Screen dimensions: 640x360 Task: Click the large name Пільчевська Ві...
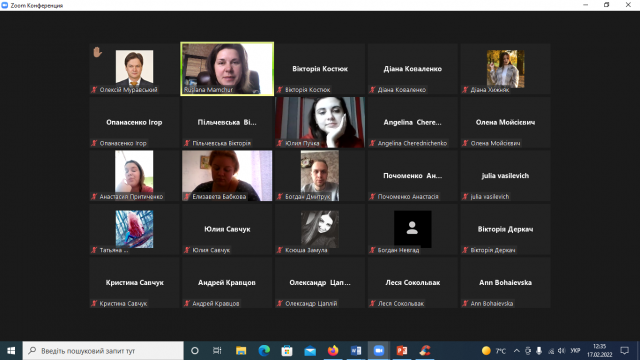pos(227,122)
